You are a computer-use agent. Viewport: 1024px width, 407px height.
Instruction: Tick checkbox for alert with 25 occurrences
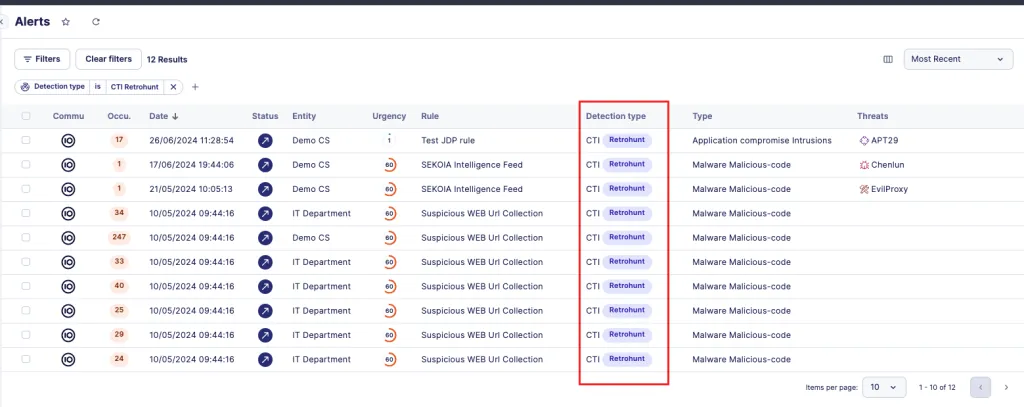25,310
